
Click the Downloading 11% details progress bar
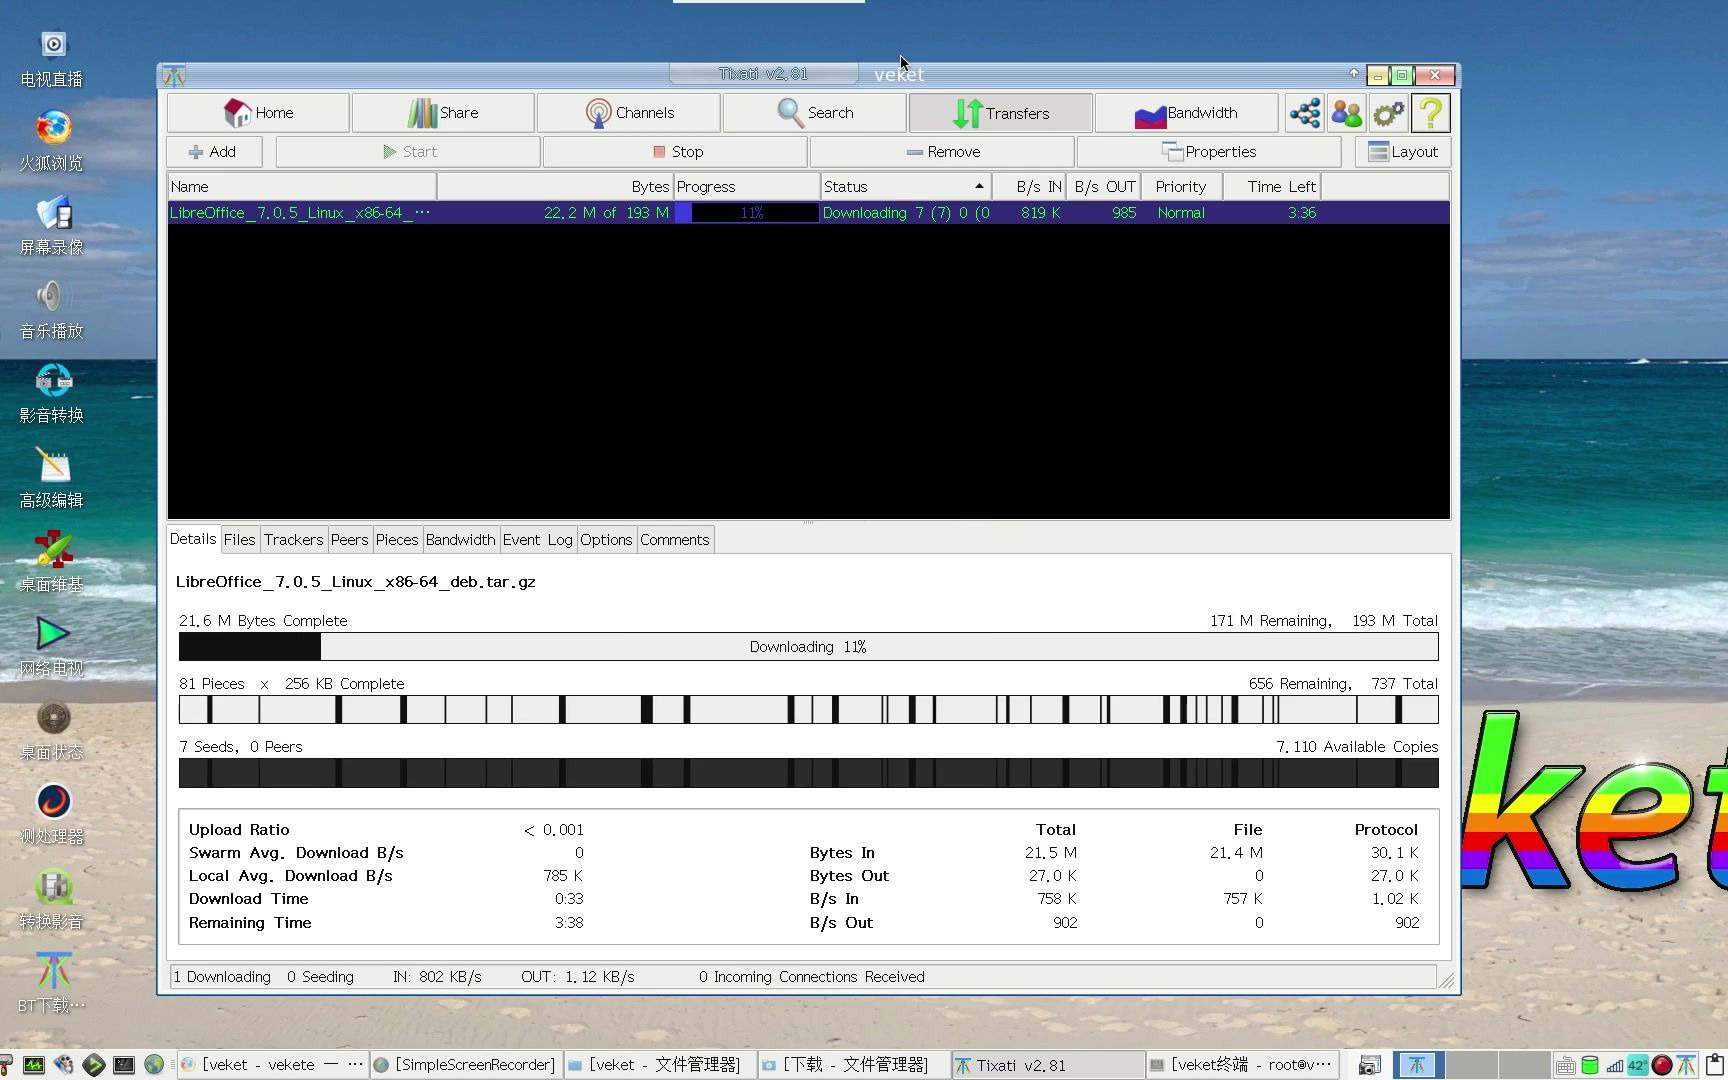pyautogui.click(x=808, y=647)
